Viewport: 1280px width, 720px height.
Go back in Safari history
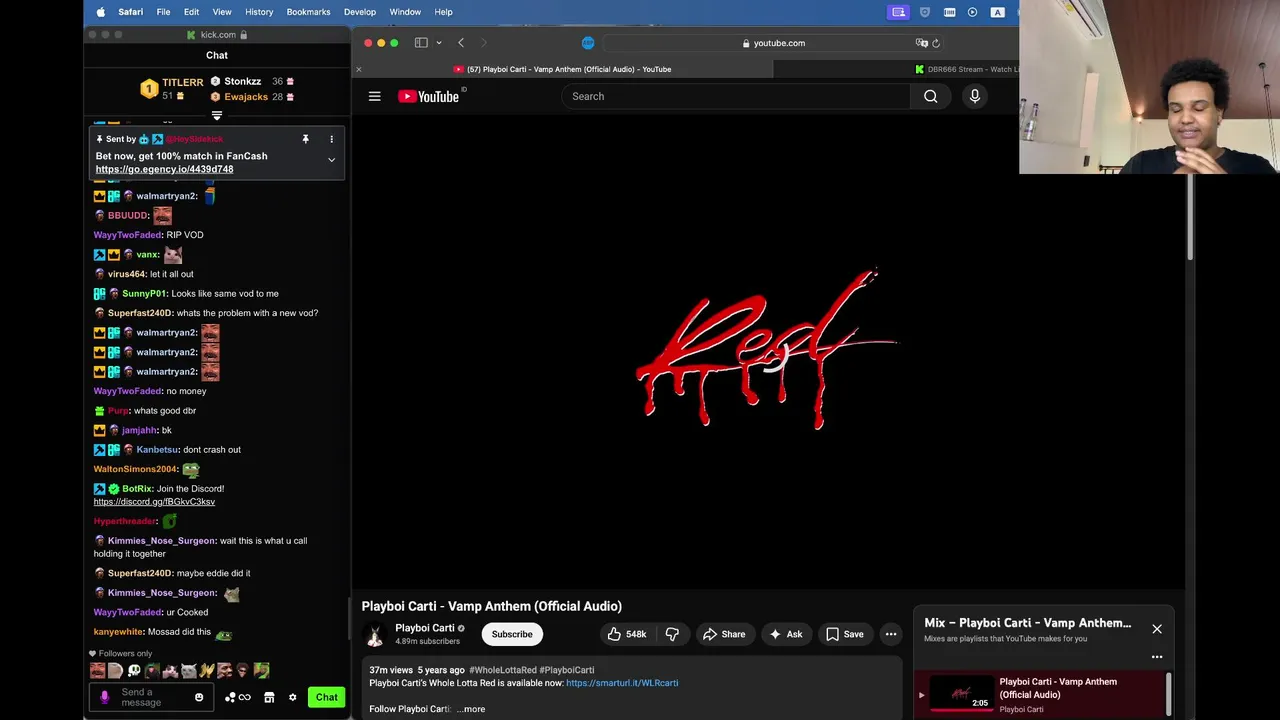click(461, 43)
